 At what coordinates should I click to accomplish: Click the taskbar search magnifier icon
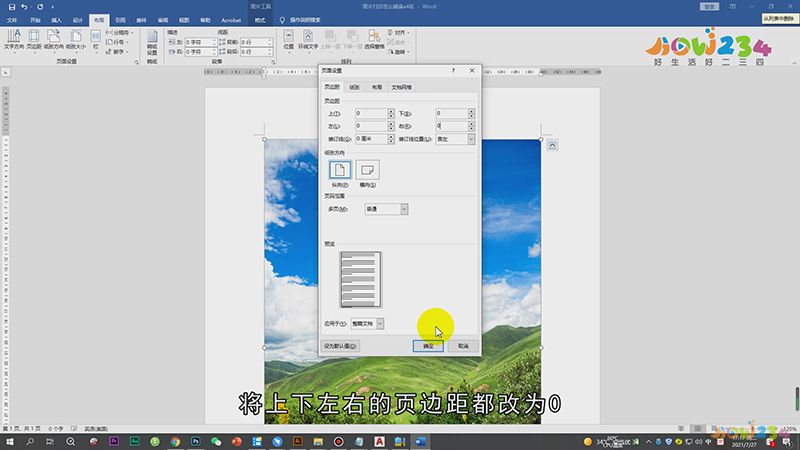pyautogui.click(x=30, y=441)
